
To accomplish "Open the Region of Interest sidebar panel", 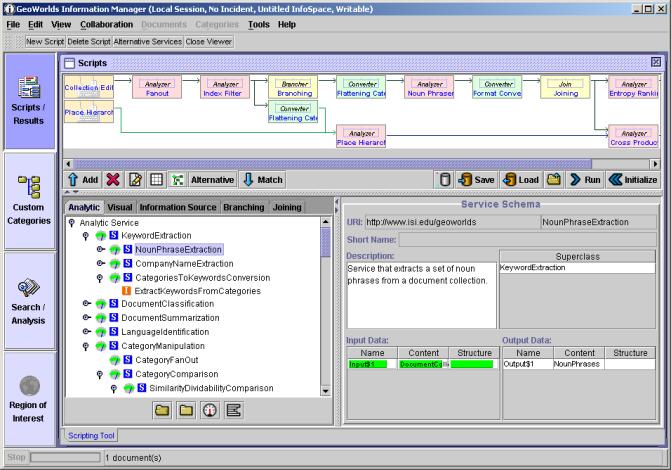I will pos(30,399).
